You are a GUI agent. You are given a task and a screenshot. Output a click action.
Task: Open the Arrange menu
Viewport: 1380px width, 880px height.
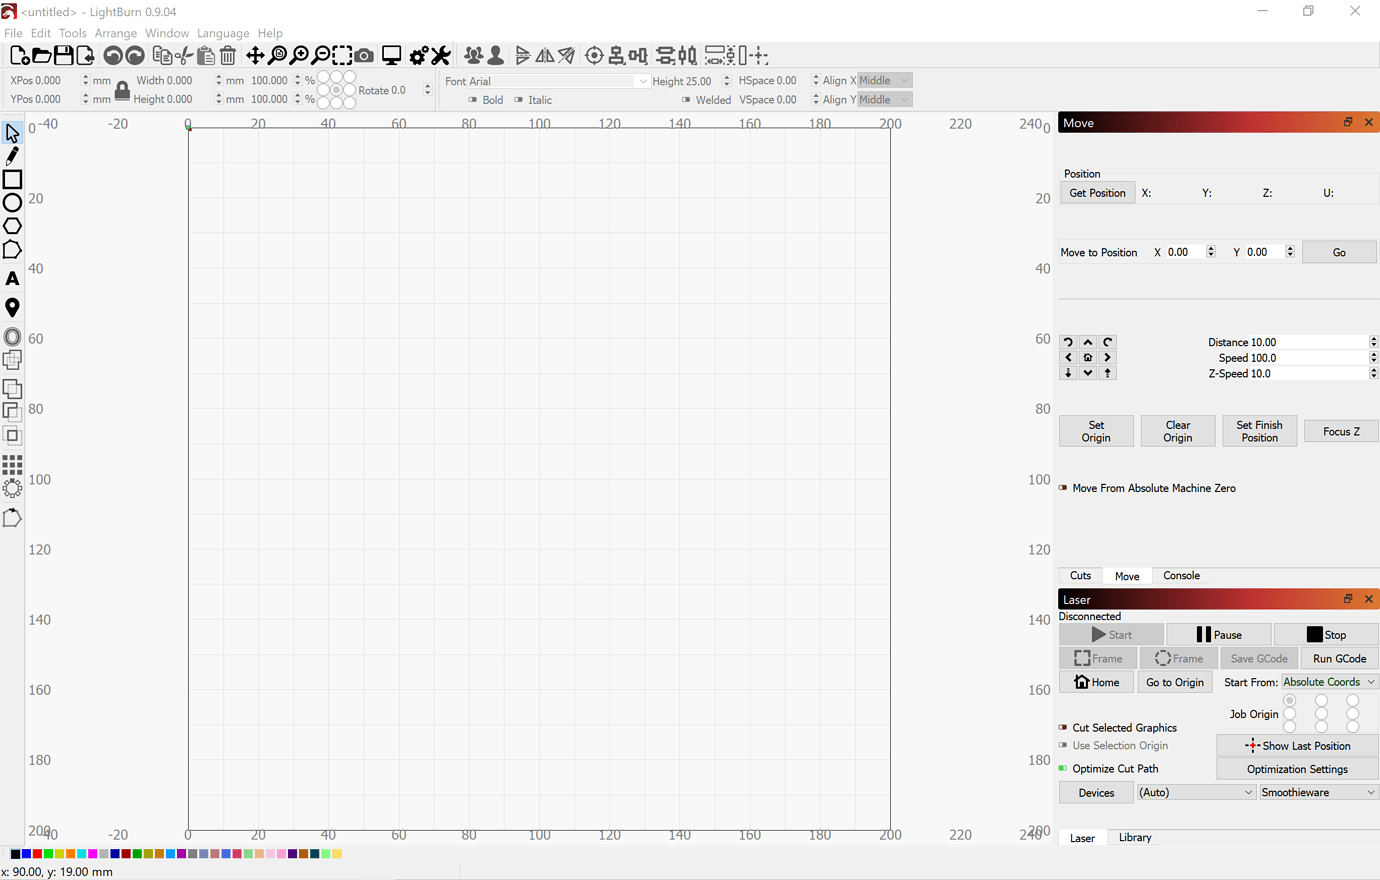point(115,33)
